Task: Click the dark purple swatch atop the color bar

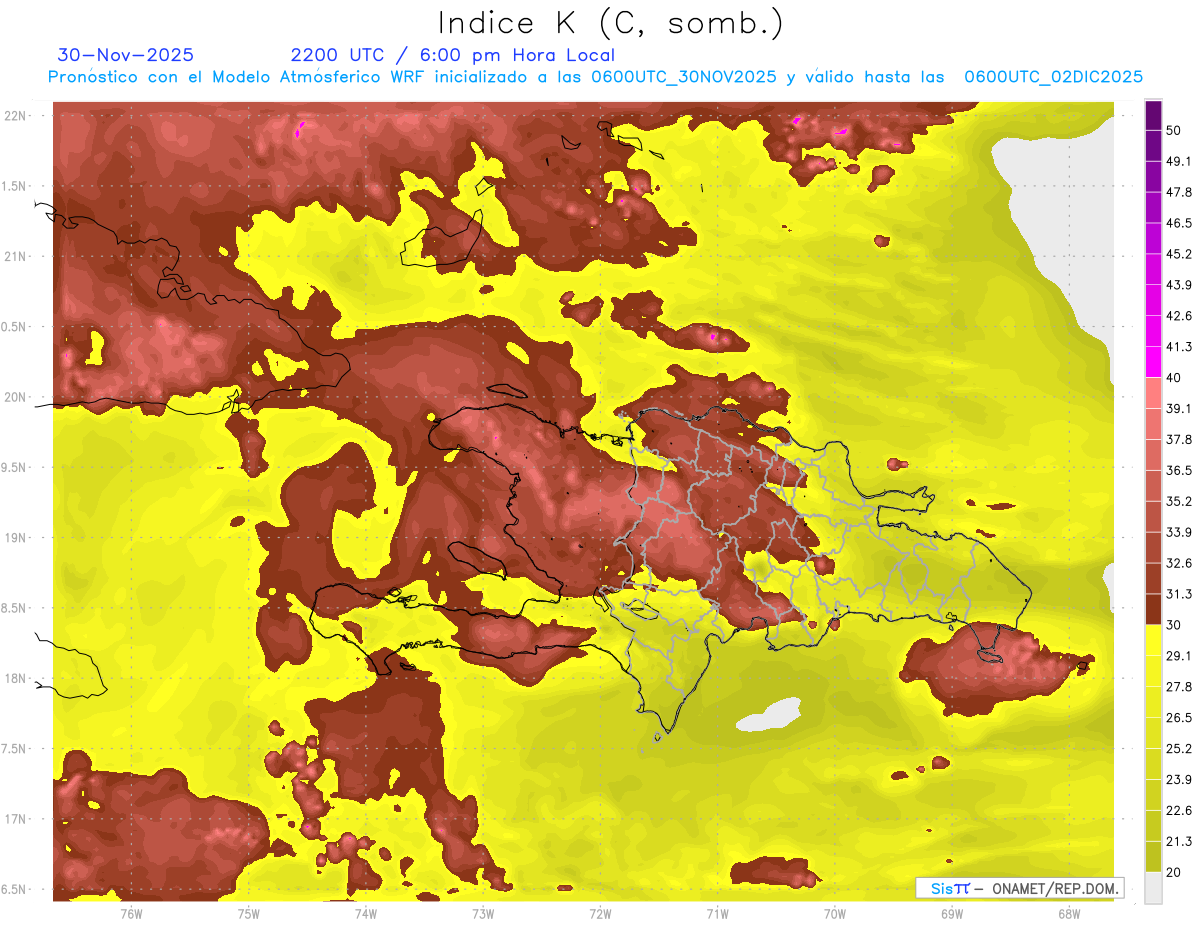Action: (x=1153, y=115)
